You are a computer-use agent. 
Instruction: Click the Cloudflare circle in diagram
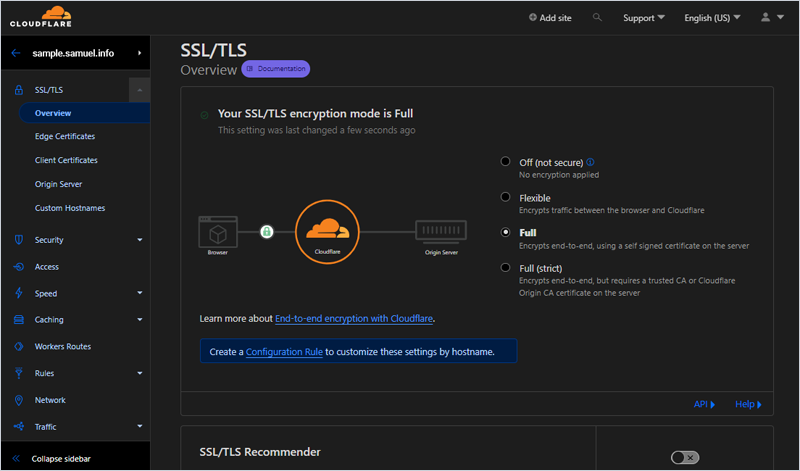pyautogui.click(x=327, y=232)
